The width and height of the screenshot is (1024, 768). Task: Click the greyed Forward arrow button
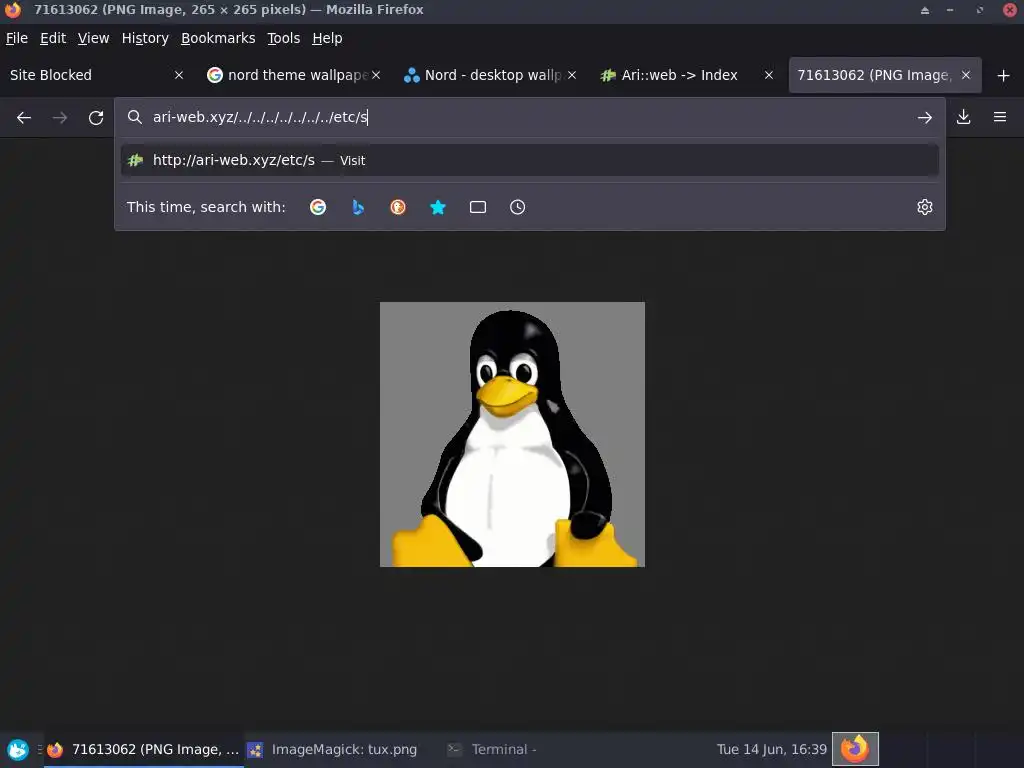coord(59,118)
